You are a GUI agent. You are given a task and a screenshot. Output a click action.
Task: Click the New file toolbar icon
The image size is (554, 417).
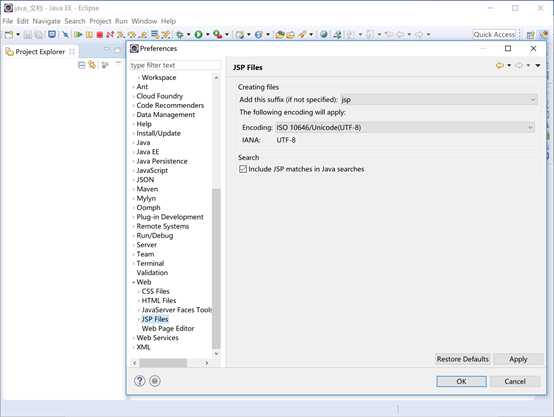[9, 35]
